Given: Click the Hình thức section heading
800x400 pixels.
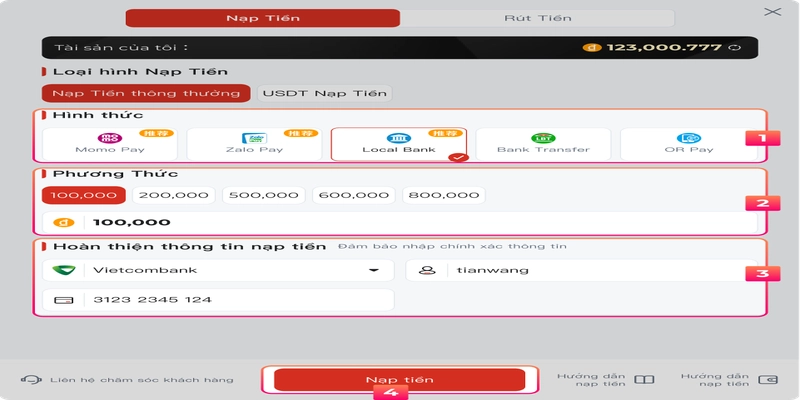Looking at the screenshot, I should click(x=98, y=115).
